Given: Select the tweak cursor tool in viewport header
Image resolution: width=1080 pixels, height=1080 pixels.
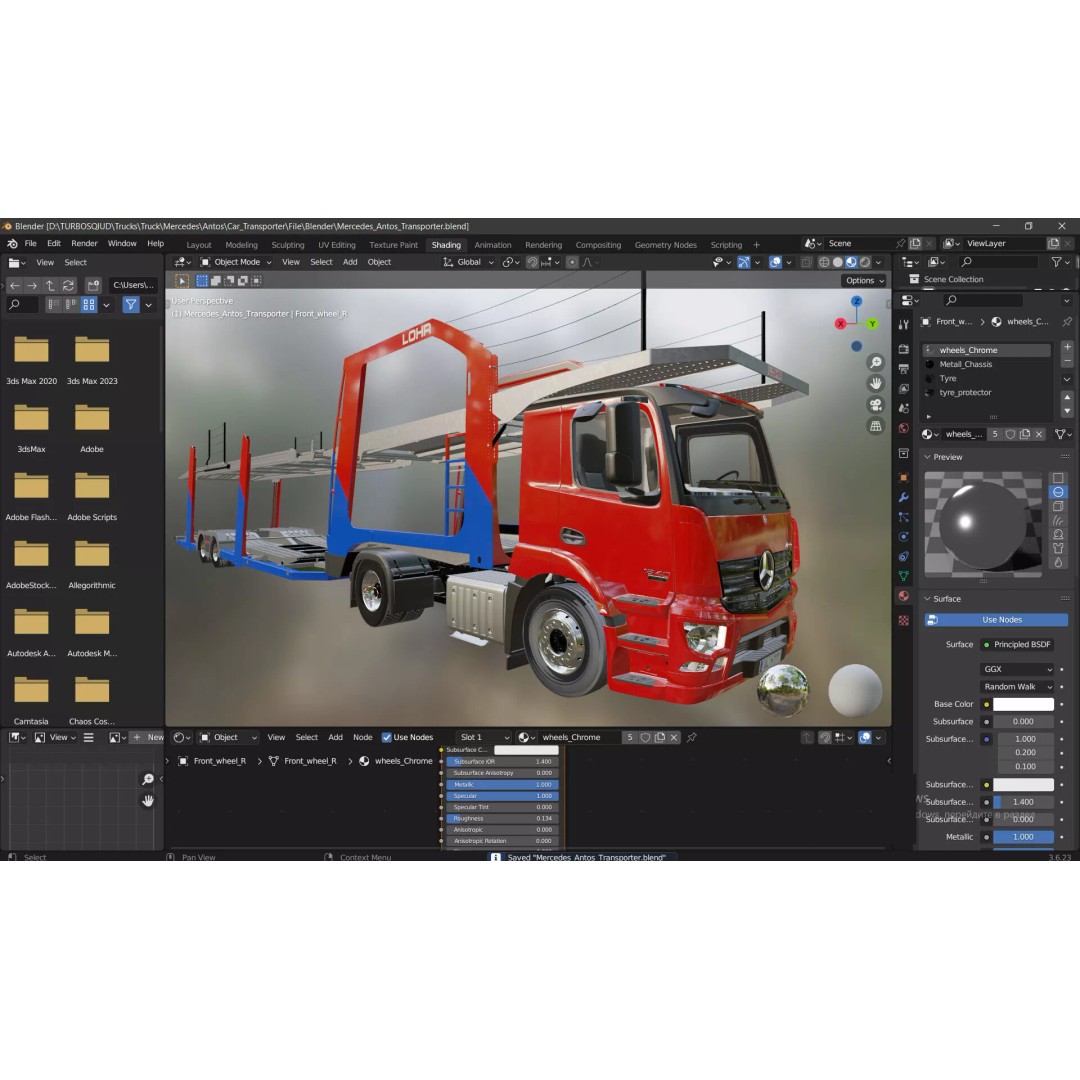Looking at the screenshot, I should [x=182, y=281].
